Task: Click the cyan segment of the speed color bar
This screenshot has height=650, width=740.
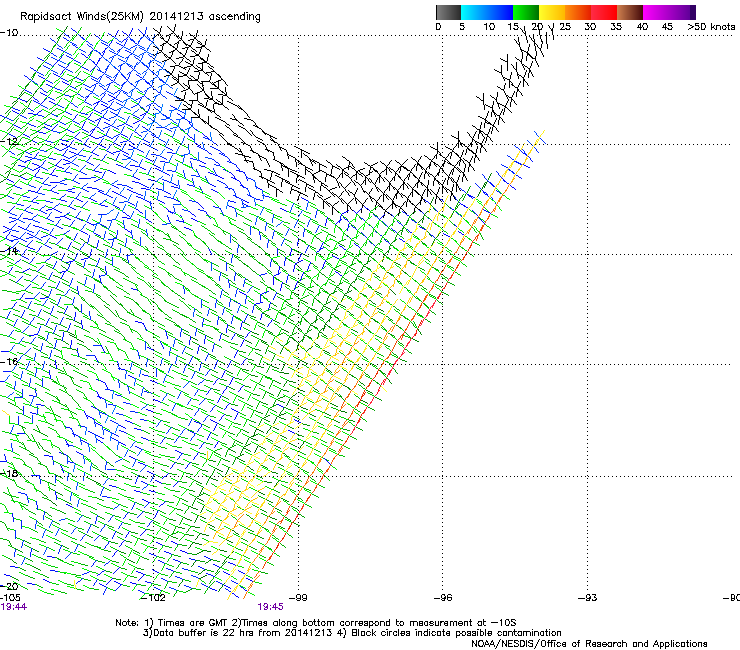Action: tap(474, 12)
